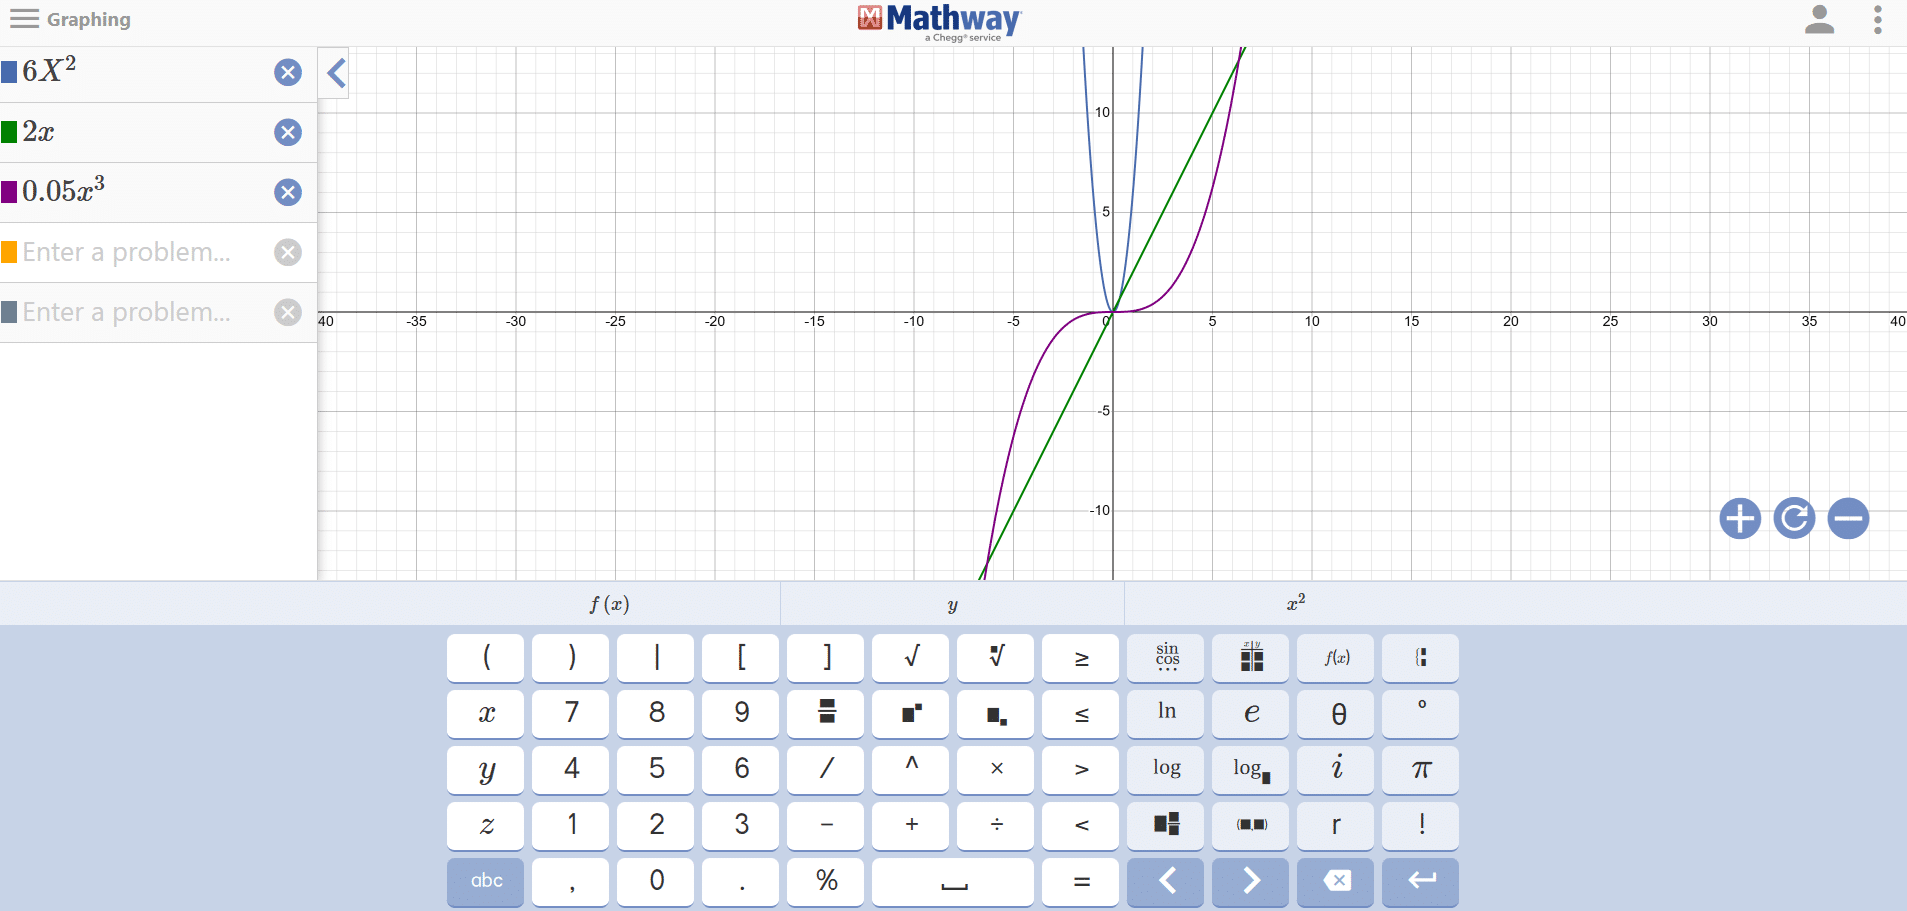
Task: Insert log with base template
Action: pos(1252,769)
